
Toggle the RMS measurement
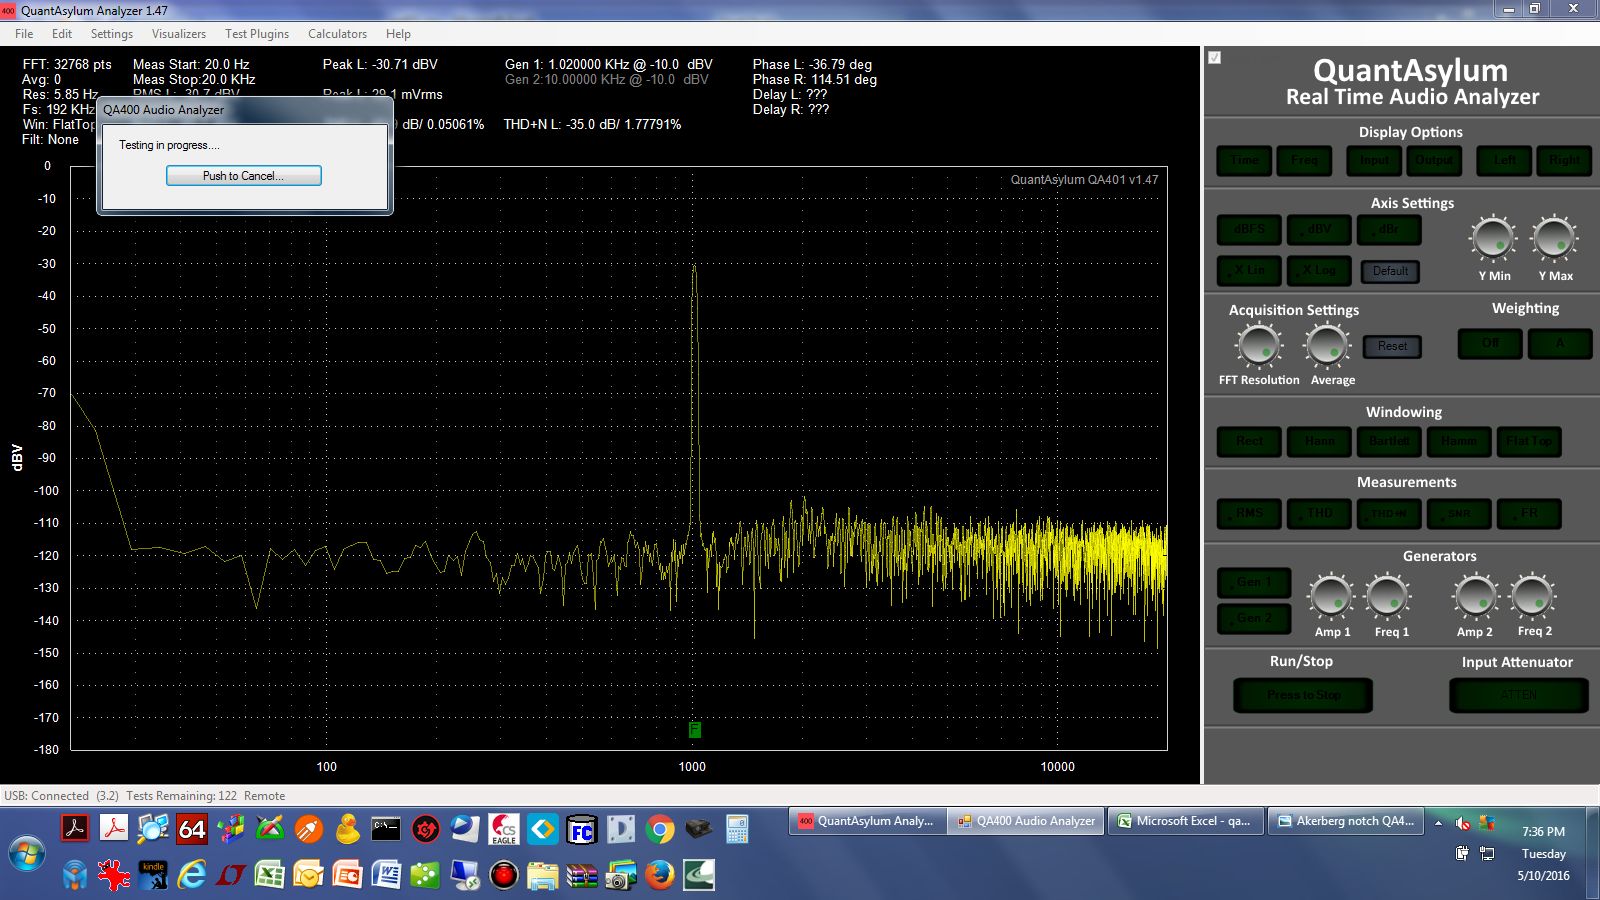1249,513
